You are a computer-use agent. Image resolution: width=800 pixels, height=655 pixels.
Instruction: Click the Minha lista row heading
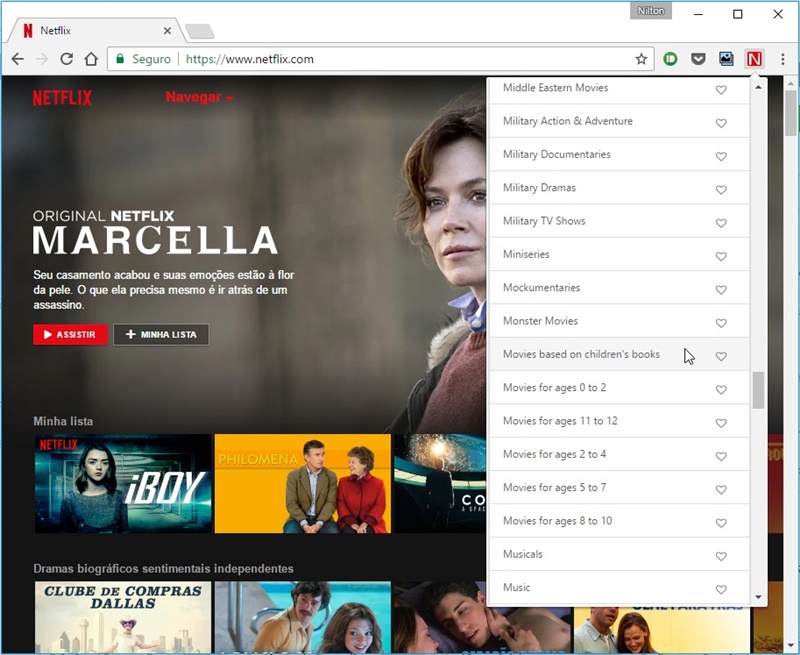(63, 421)
